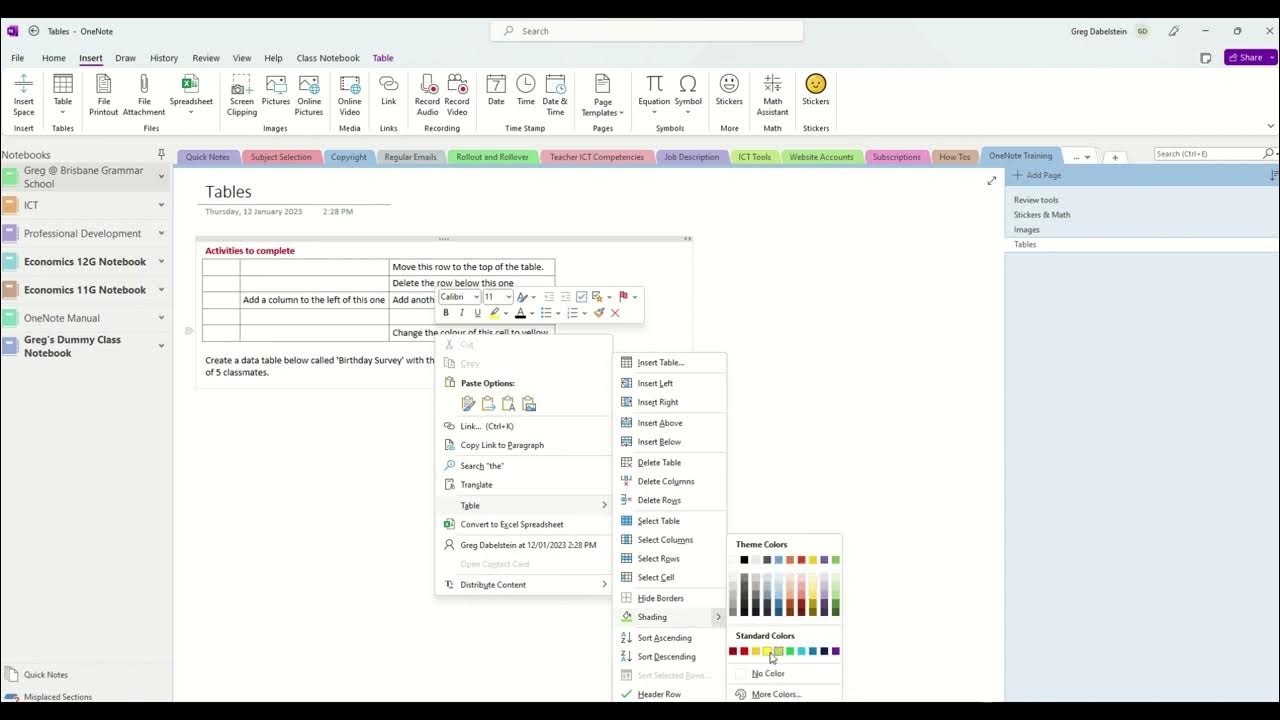Click the pen icon in title bar
The height and width of the screenshot is (720, 1280).
tap(1174, 31)
